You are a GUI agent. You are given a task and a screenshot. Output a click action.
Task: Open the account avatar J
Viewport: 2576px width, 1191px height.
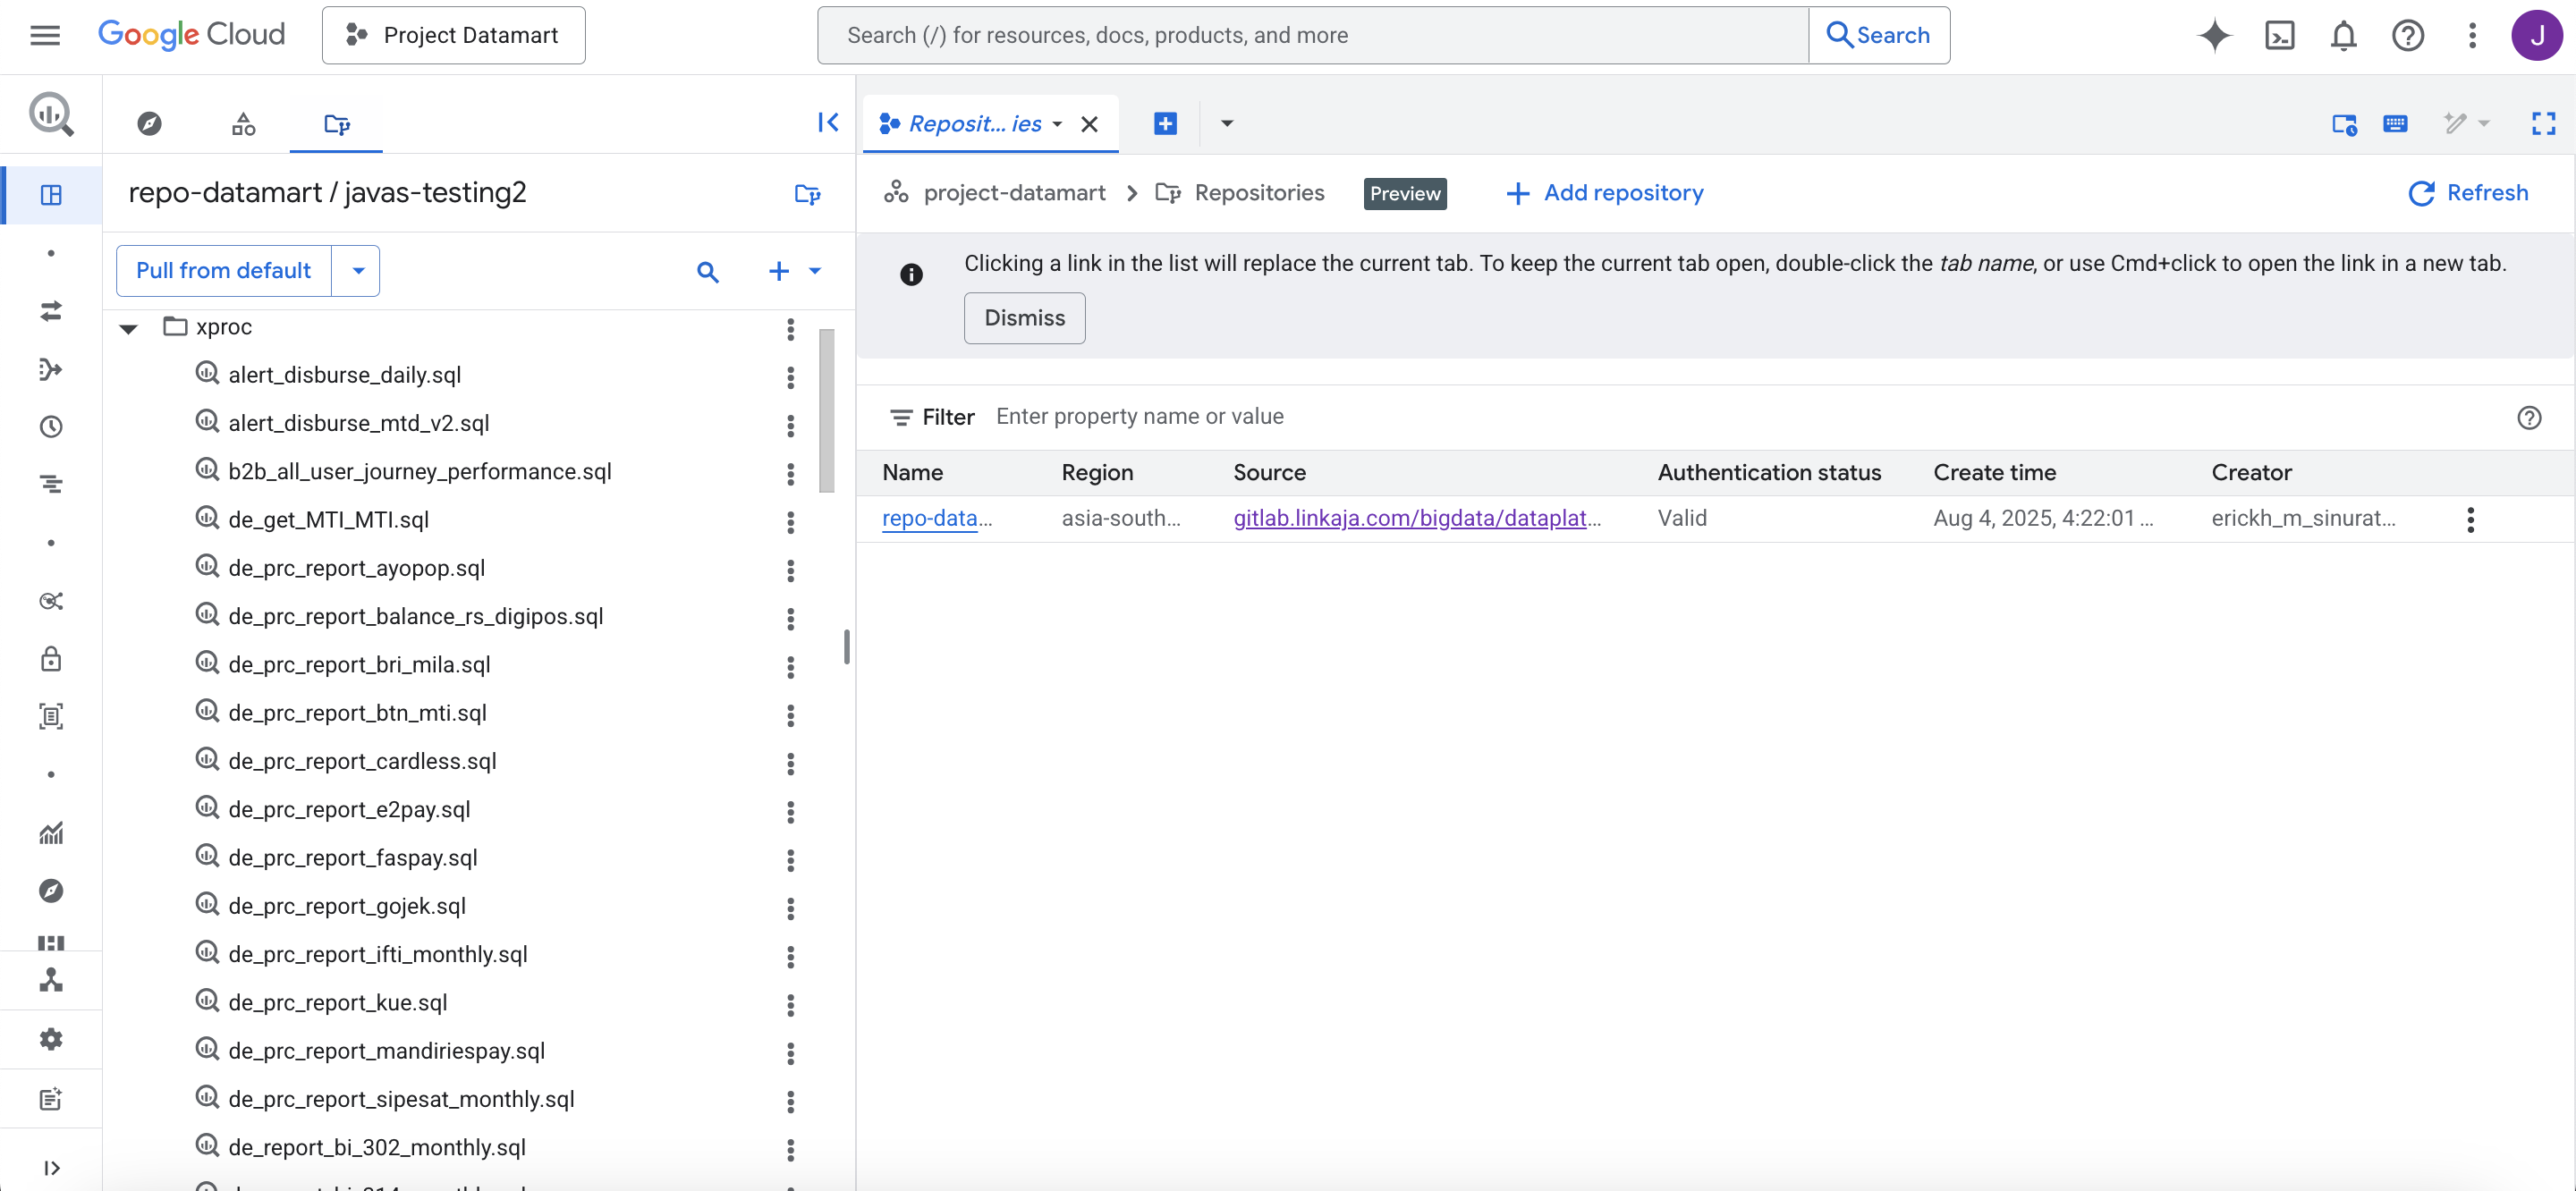(x=2536, y=35)
